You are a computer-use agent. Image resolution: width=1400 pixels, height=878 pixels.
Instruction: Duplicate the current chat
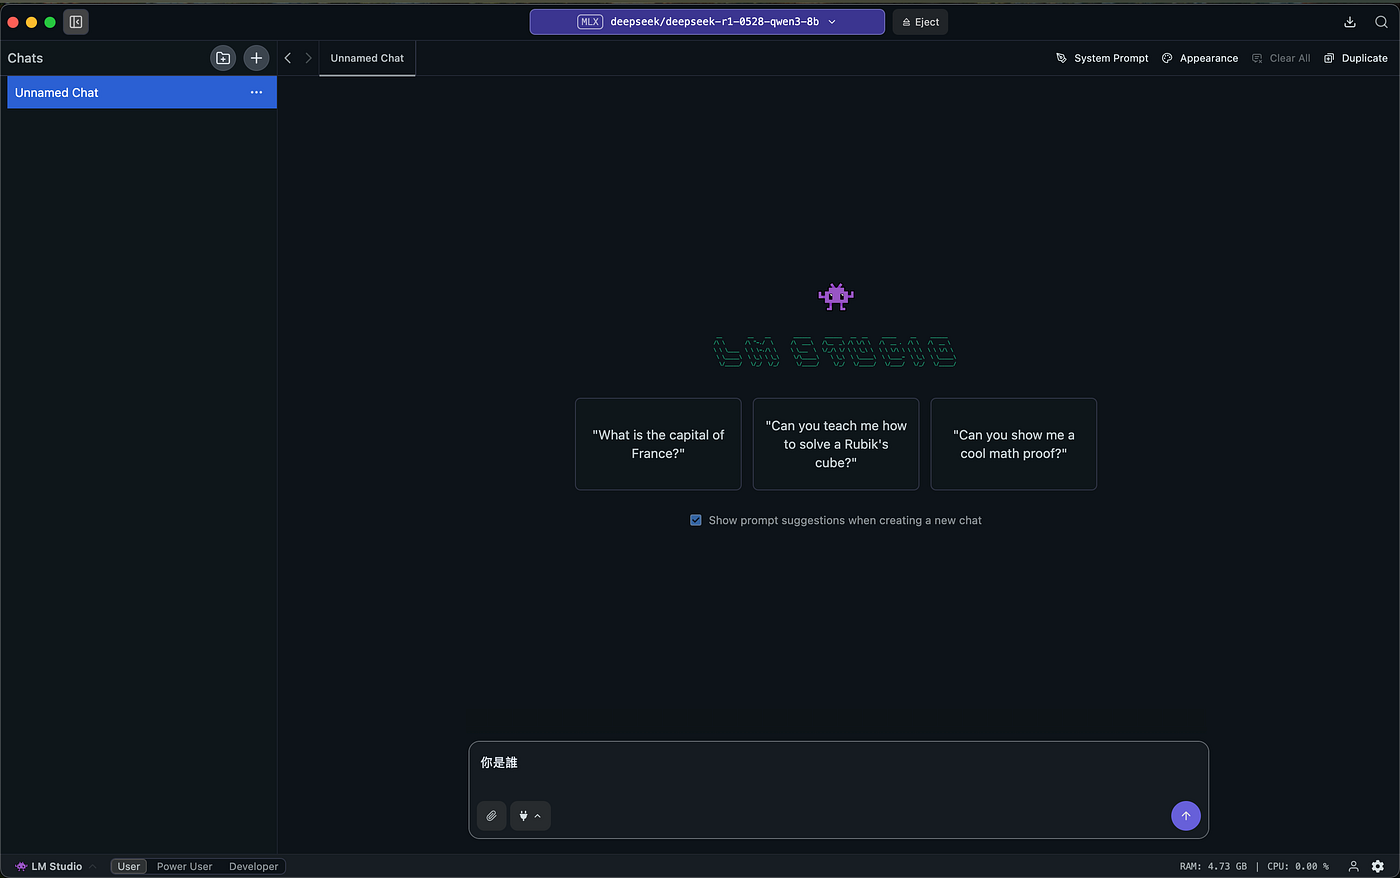click(x=1356, y=58)
